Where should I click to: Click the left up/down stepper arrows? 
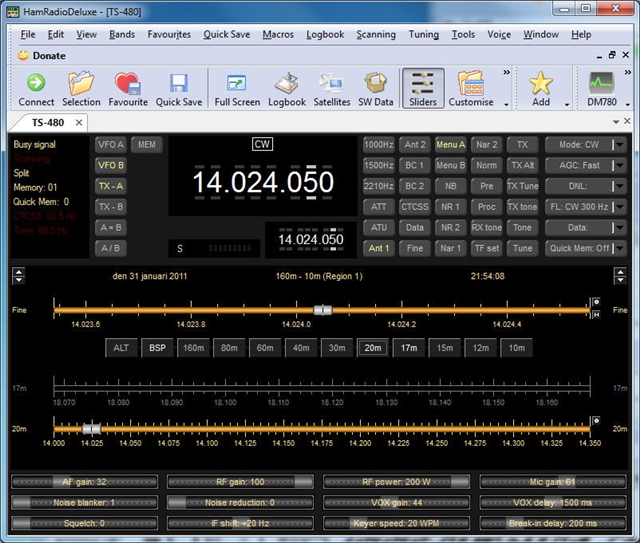pos(19,276)
